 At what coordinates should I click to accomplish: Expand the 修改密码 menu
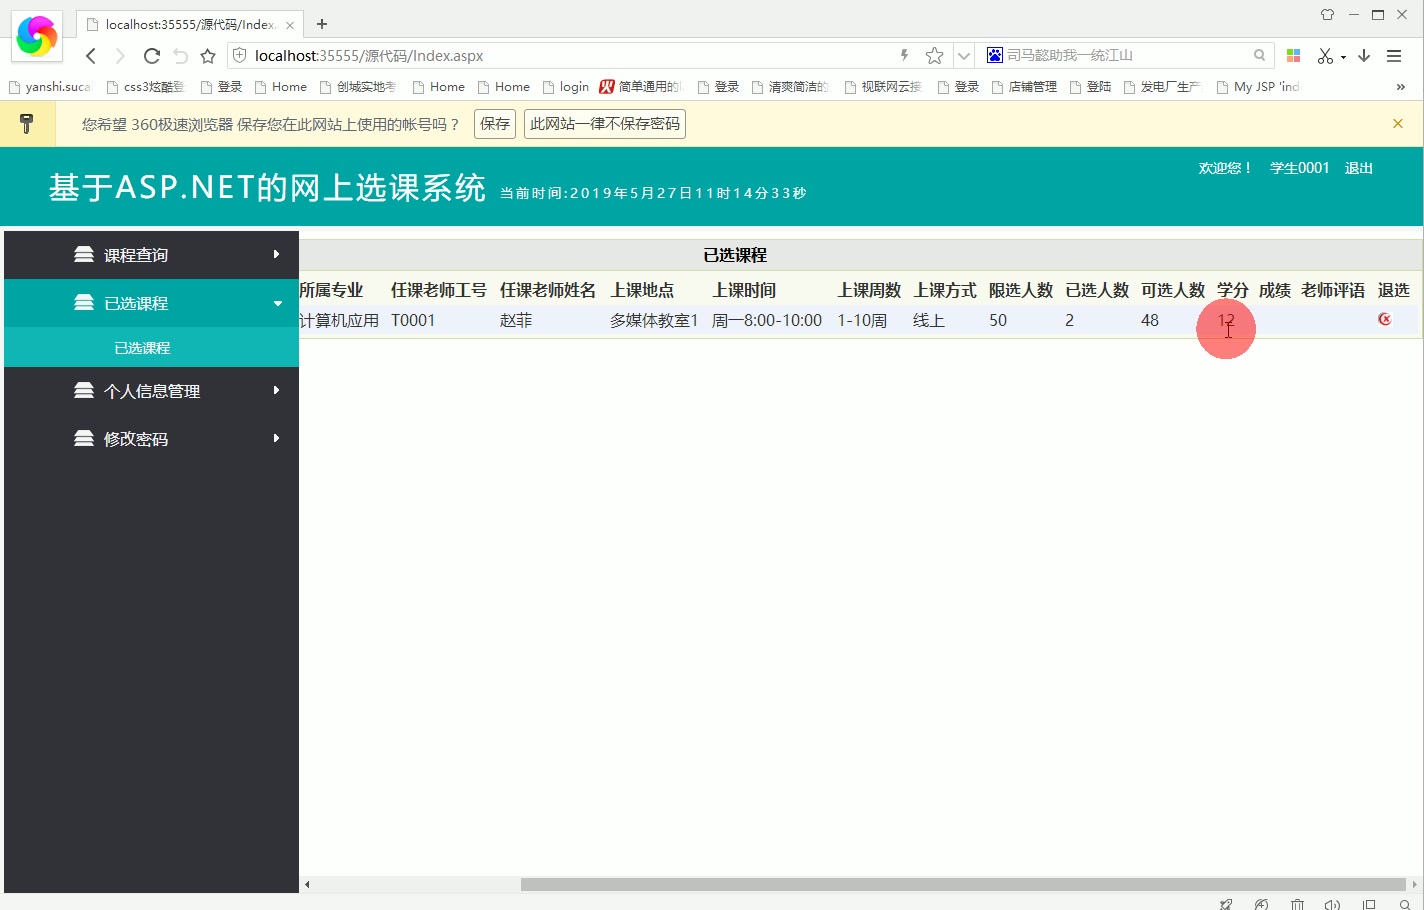(151, 439)
